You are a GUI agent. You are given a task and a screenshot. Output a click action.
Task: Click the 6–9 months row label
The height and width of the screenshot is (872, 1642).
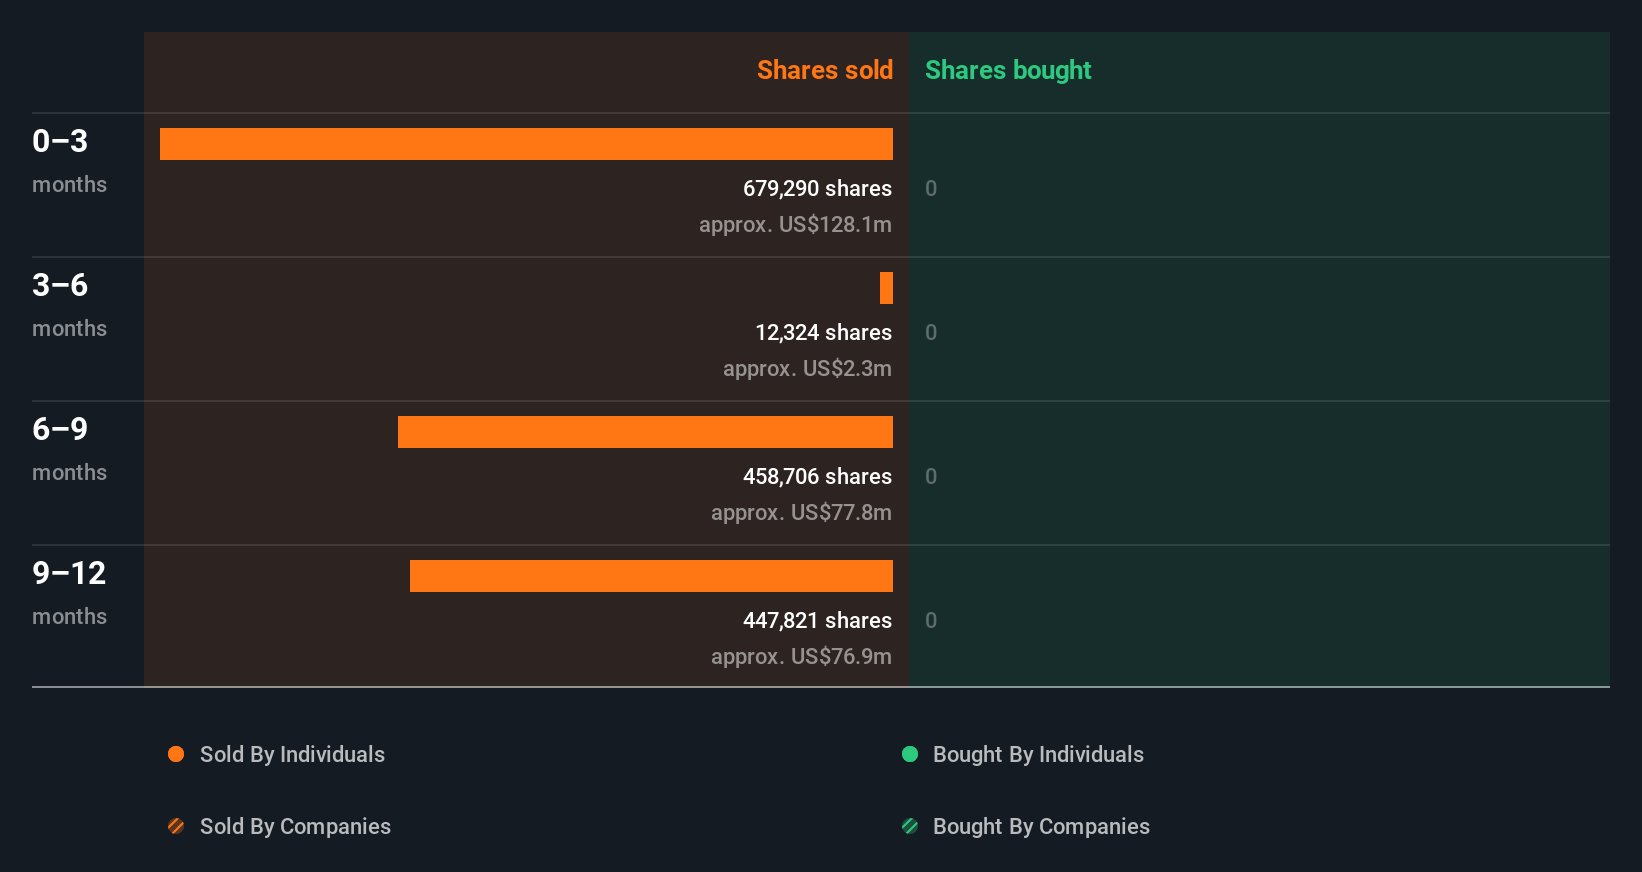tap(69, 449)
